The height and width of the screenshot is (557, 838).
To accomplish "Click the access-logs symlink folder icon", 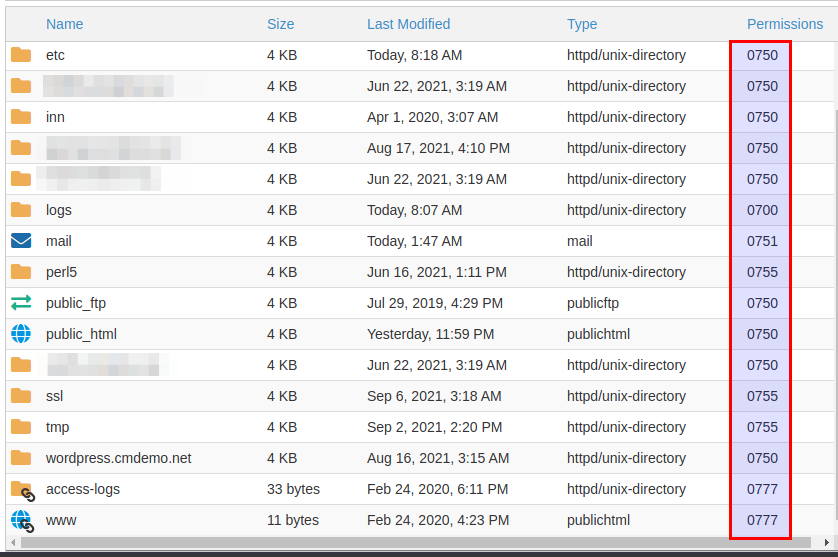I will (22, 490).
